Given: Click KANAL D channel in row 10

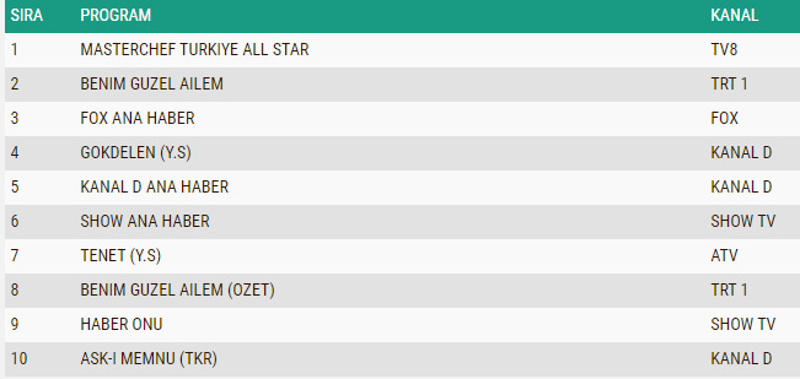Looking at the screenshot, I should (x=741, y=359).
